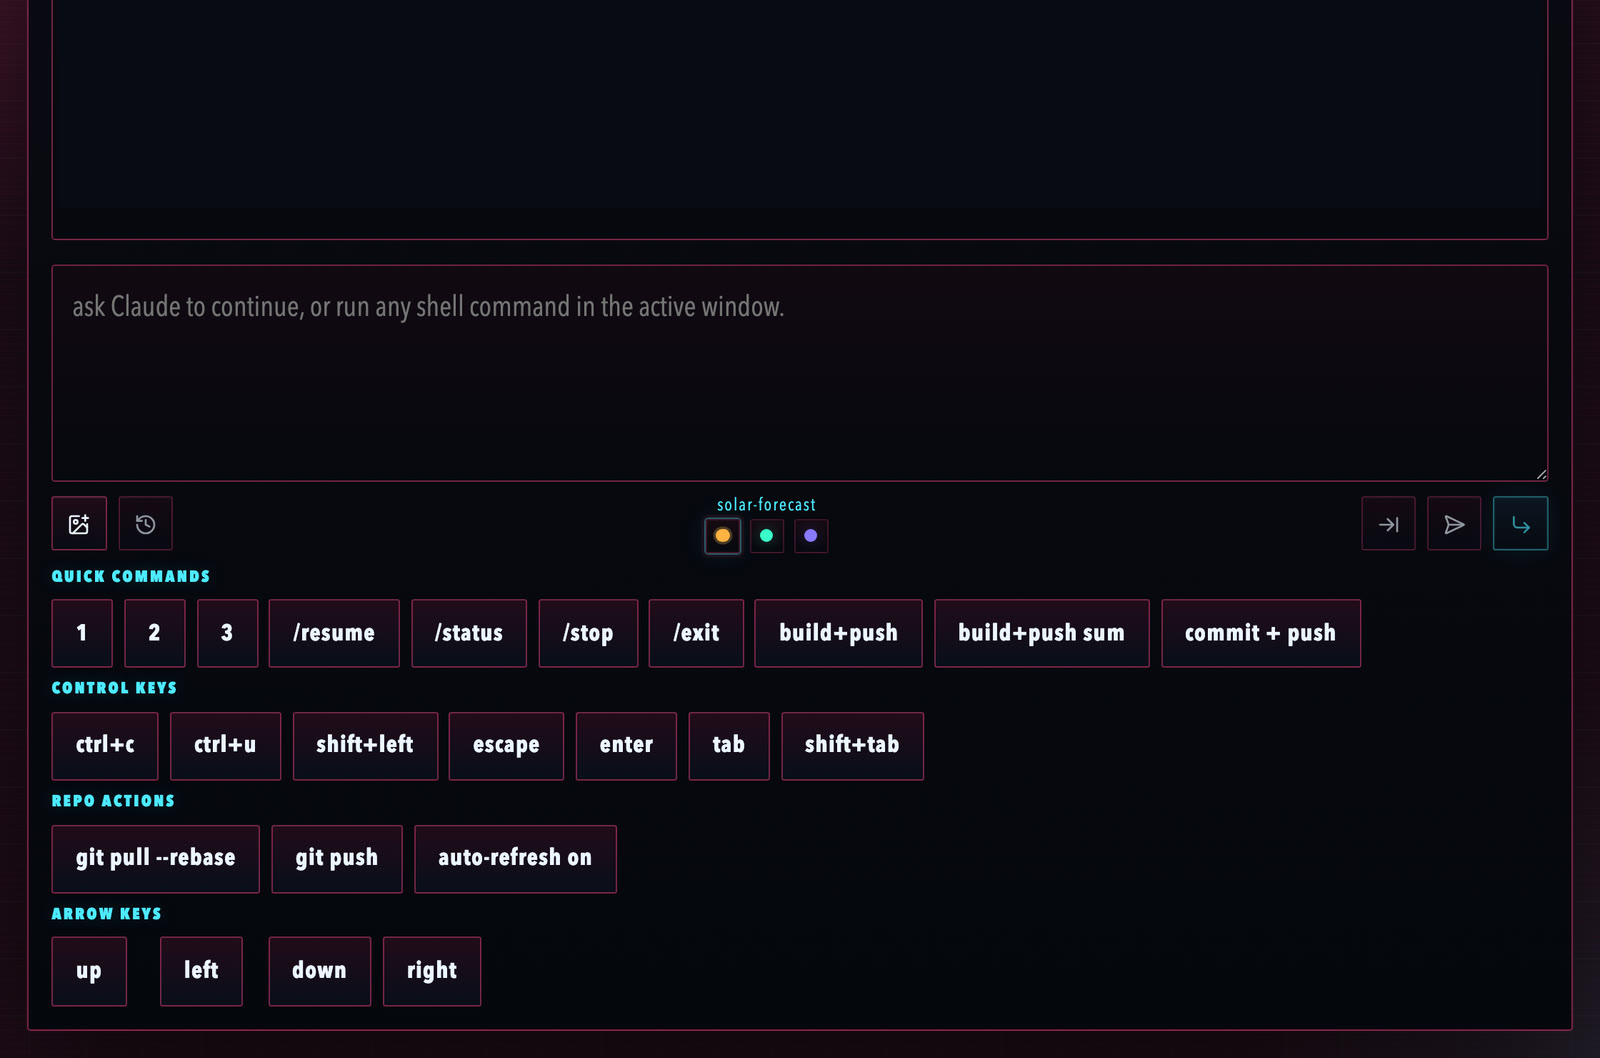The height and width of the screenshot is (1058, 1600).
Task: Send the shift+tab key
Action: pyautogui.click(x=852, y=746)
